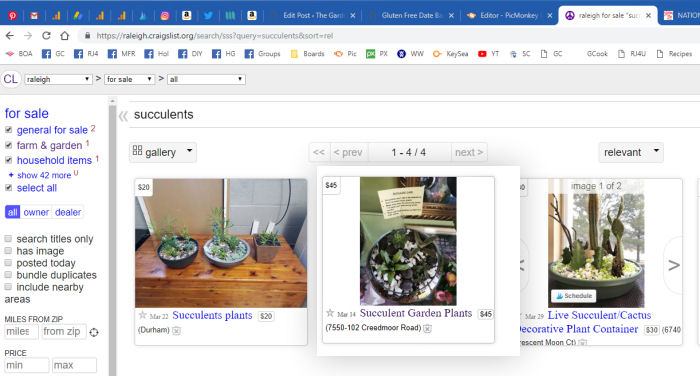This screenshot has height=376, width=700.
Task: Open the KeySea bookmark
Action: coord(450,54)
